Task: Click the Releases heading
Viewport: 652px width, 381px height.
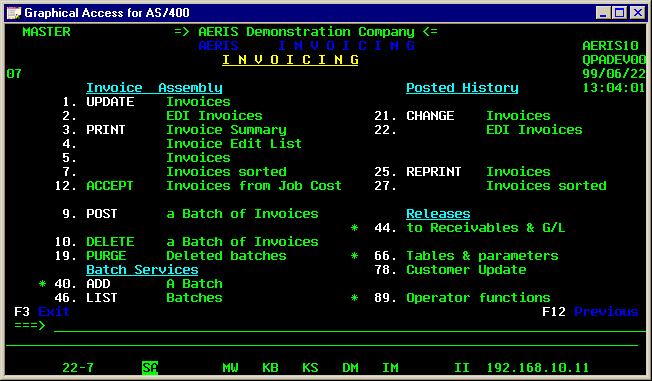Action: [x=438, y=214]
